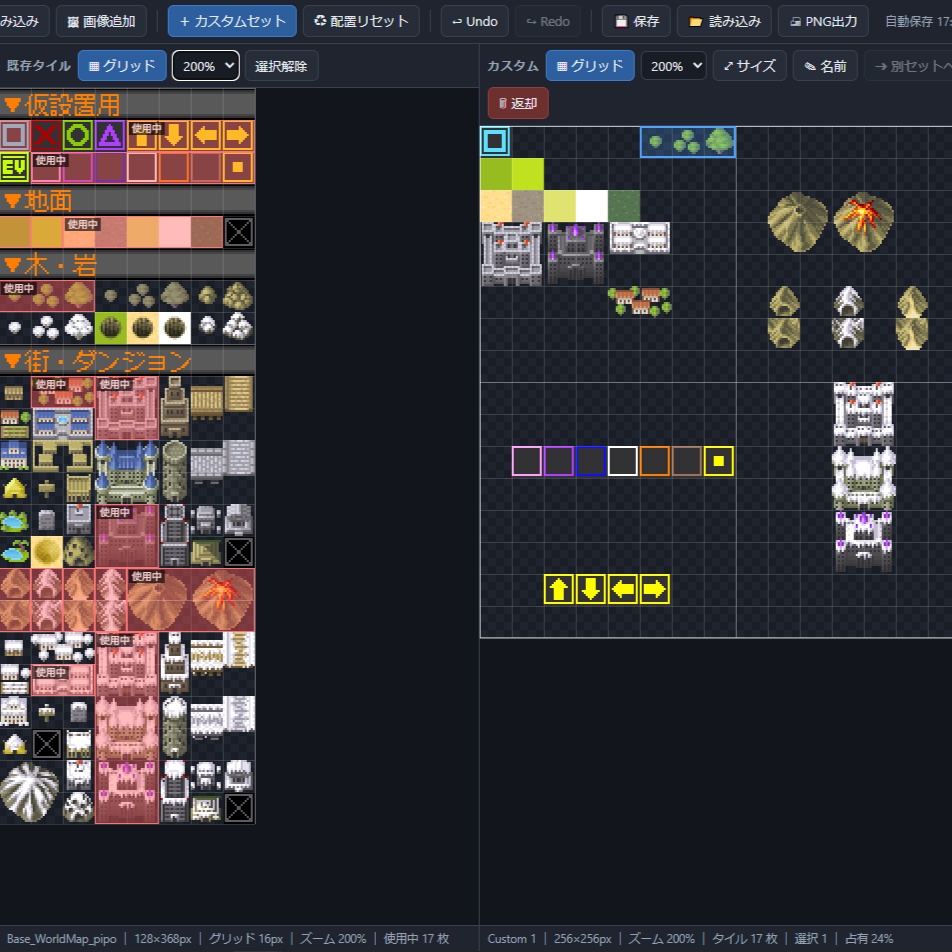Load a file with the 読み込み button
Image resolution: width=952 pixels, height=952 pixels.
pos(724,21)
